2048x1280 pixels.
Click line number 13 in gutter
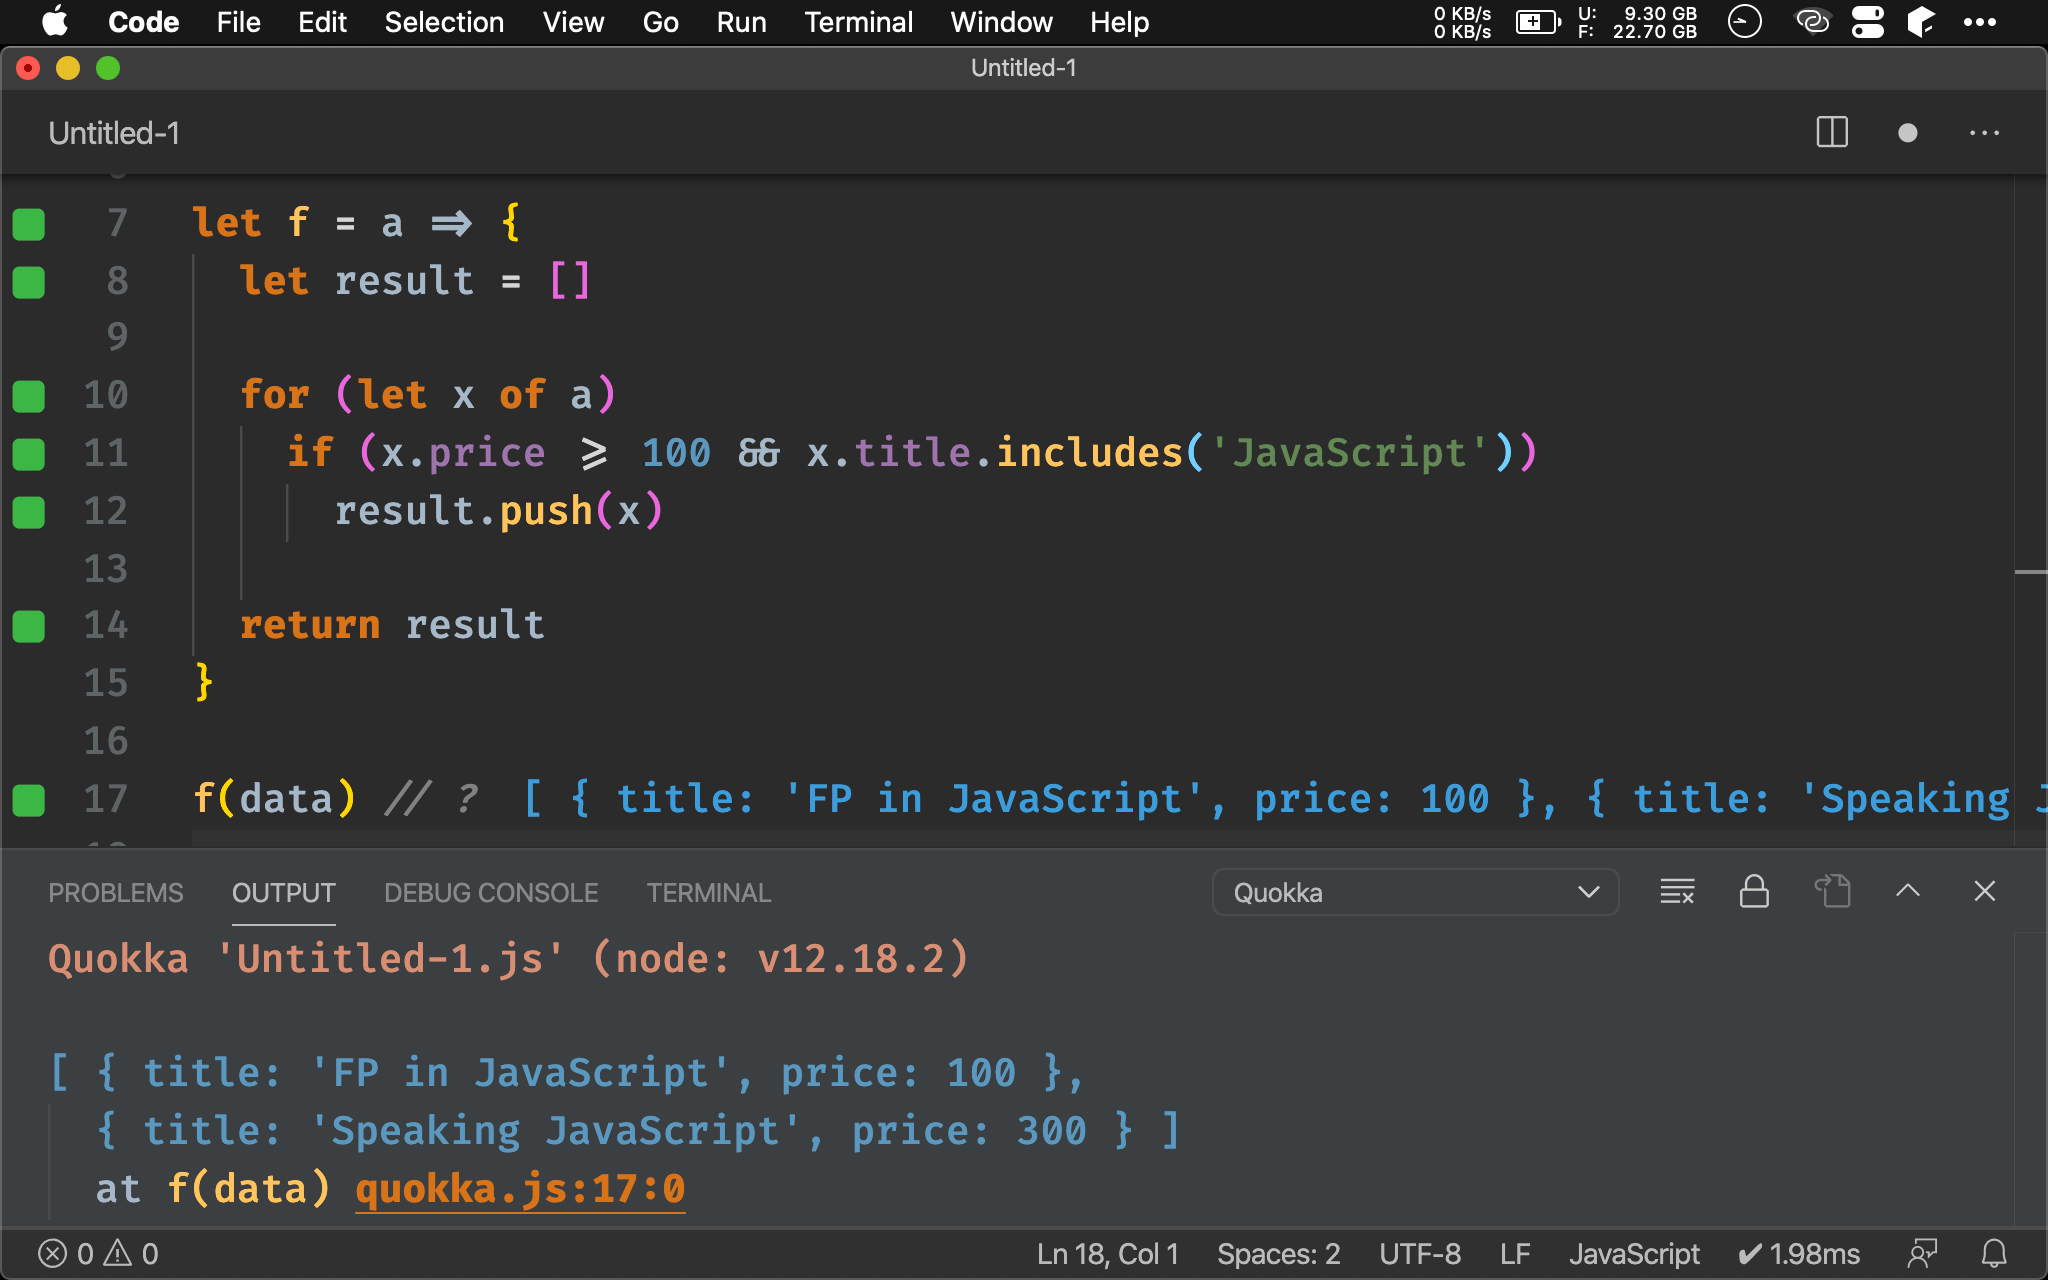[x=106, y=569]
